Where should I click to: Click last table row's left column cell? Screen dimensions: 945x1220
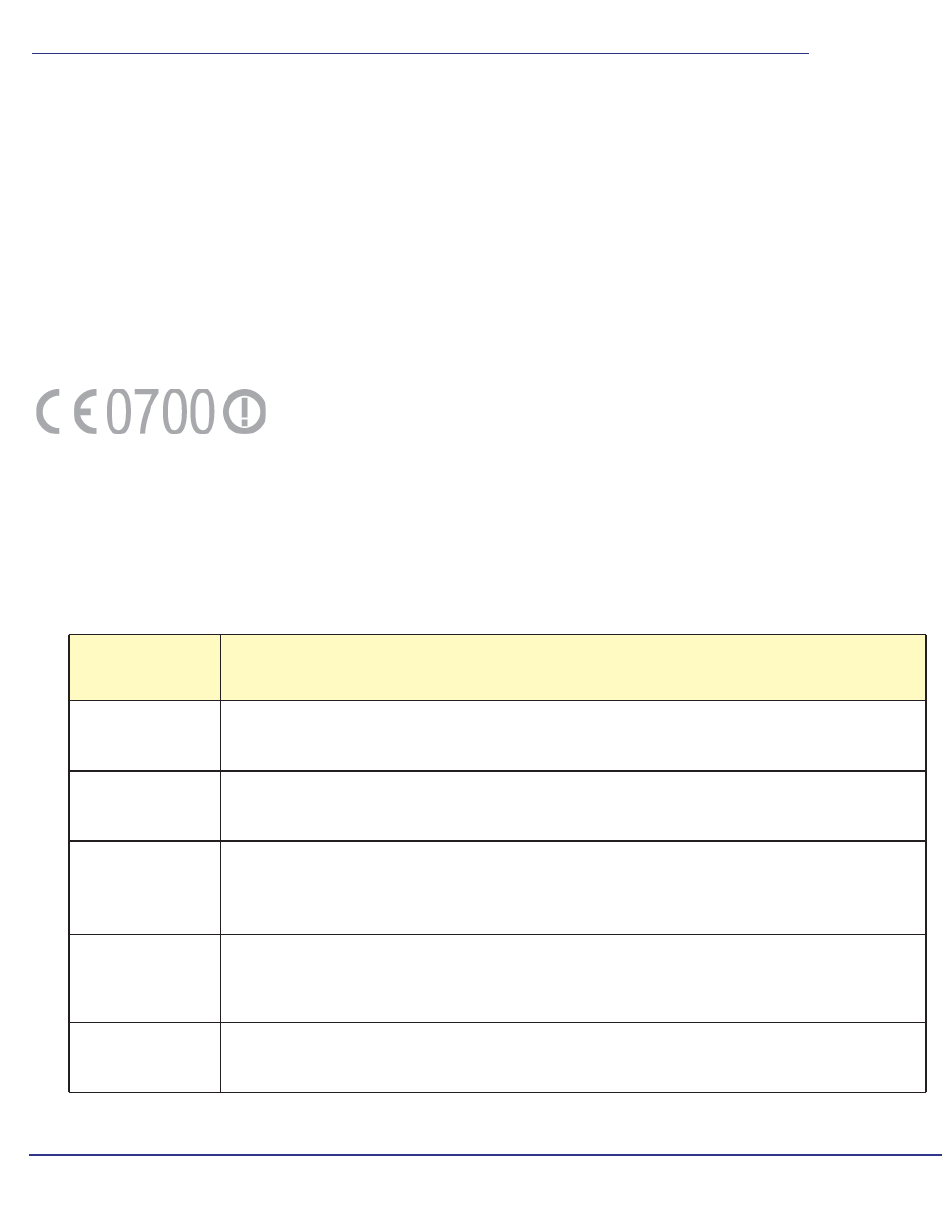pyautogui.click(x=144, y=1057)
